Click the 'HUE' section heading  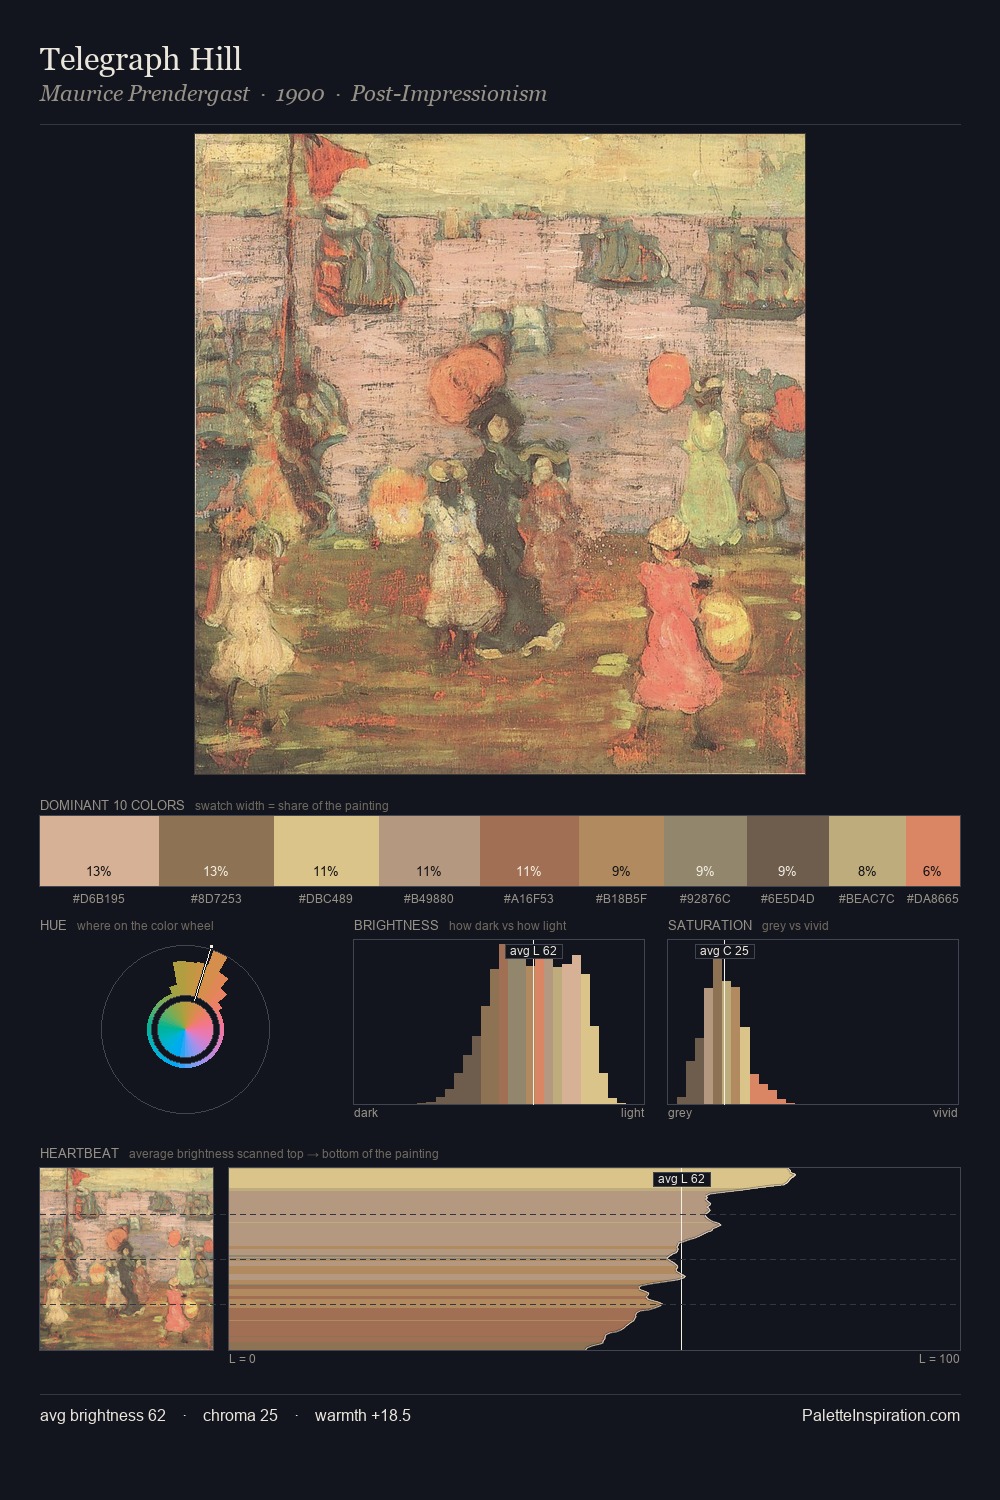[x=53, y=925]
